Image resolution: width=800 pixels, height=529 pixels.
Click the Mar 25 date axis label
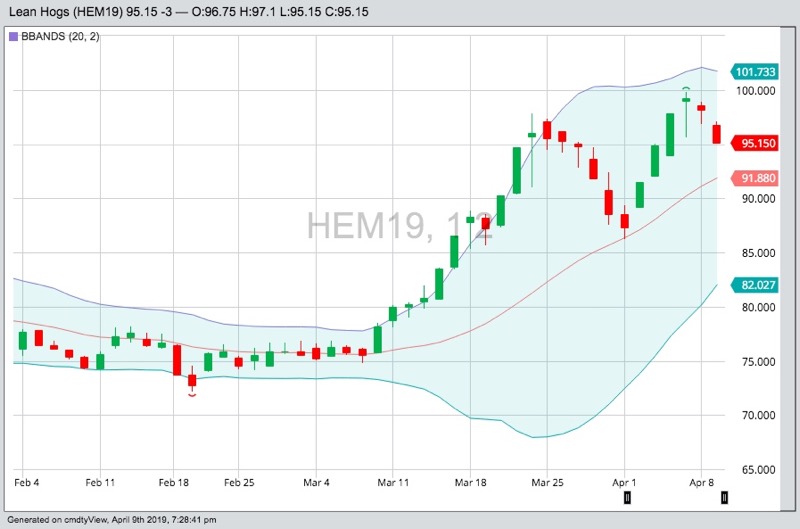[x=547, y=482]
